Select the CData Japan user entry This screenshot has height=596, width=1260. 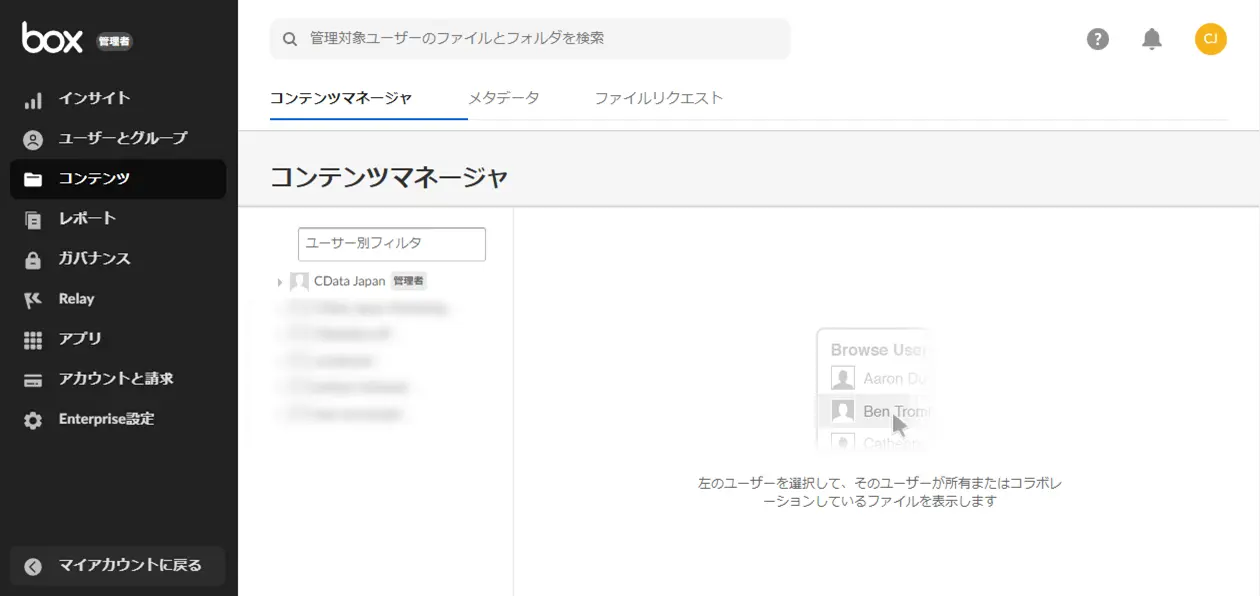pos(350,282)
